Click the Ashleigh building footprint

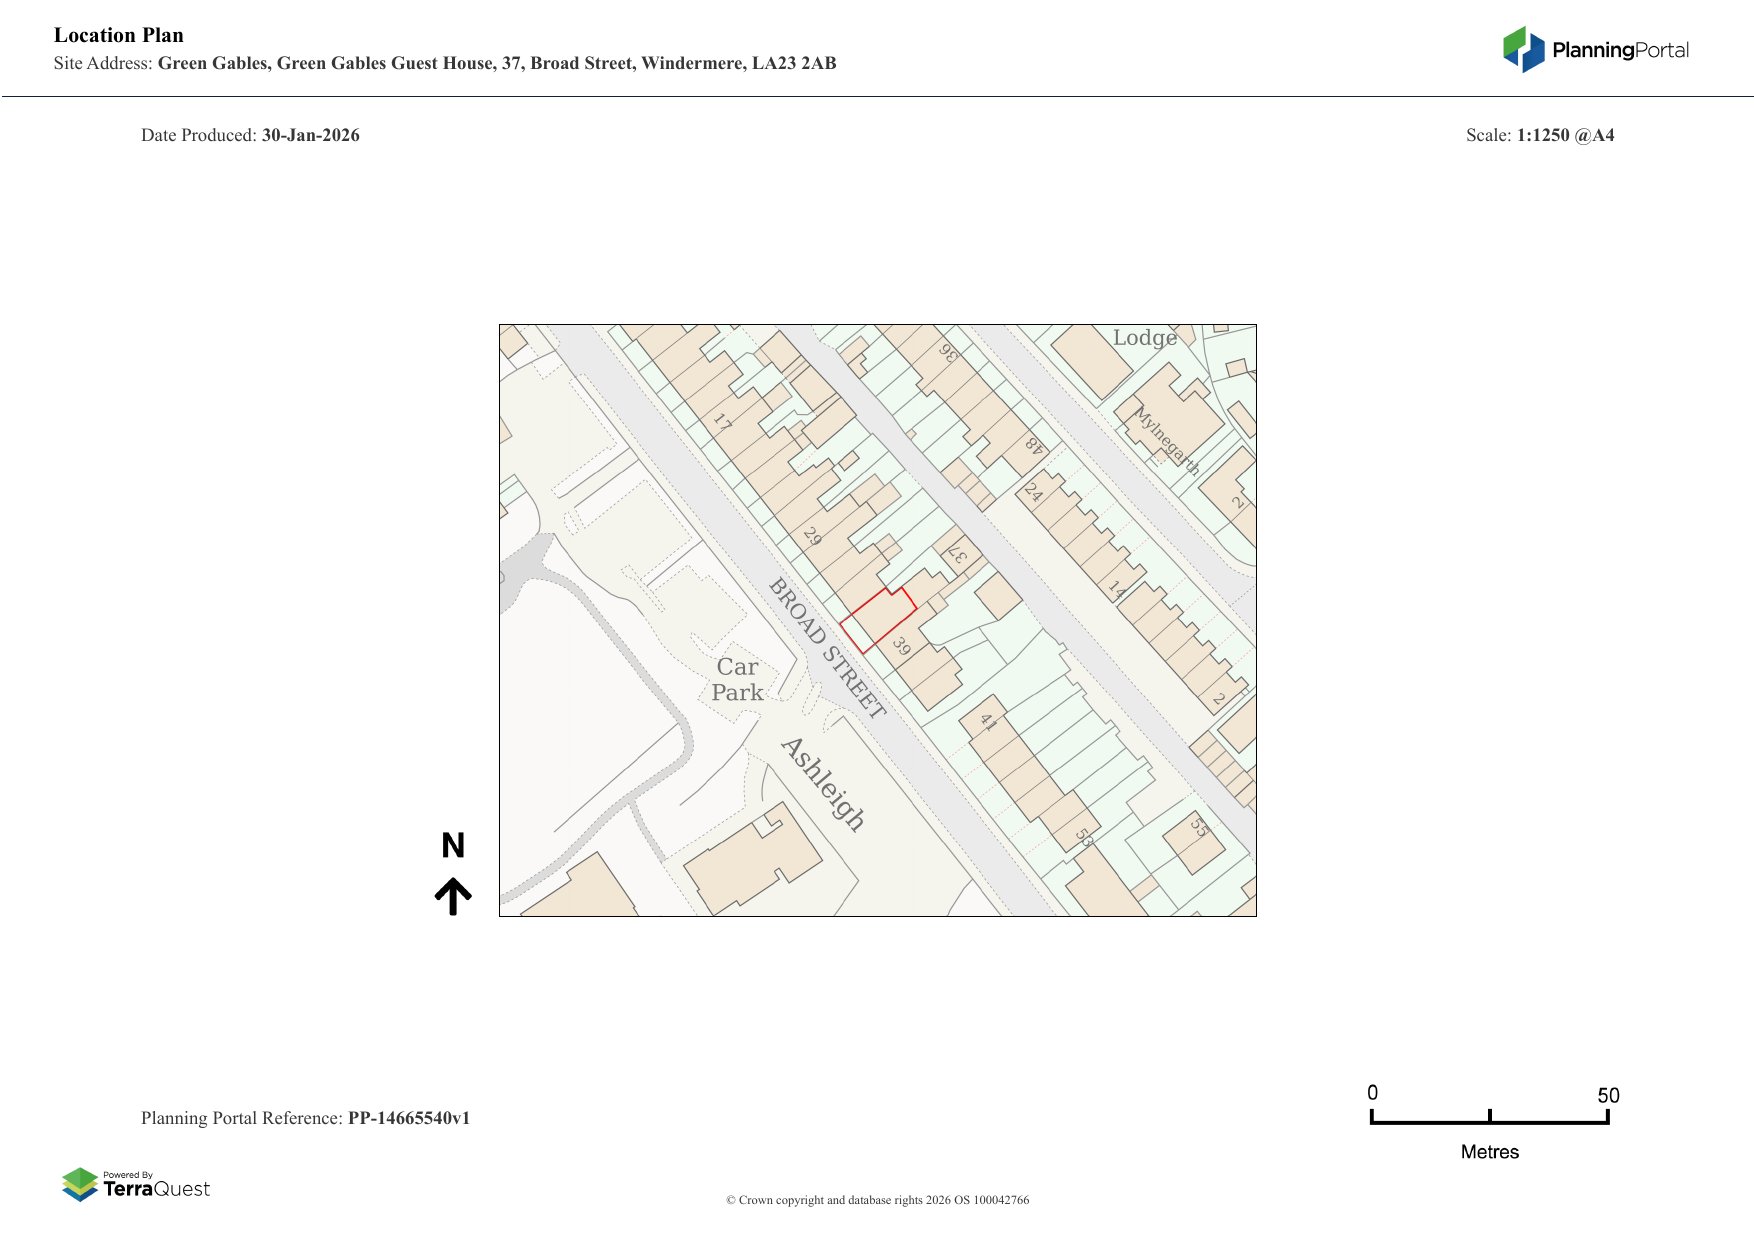pyautogui.click(x=752, y=864)
